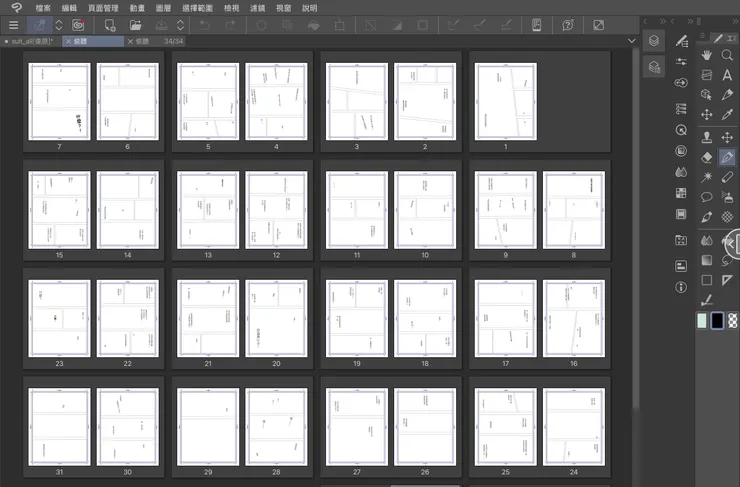The width and height of the screenshot is (740, 487).
Task: Create a new document via toolbar icon
Action: (x=109, y=25)
